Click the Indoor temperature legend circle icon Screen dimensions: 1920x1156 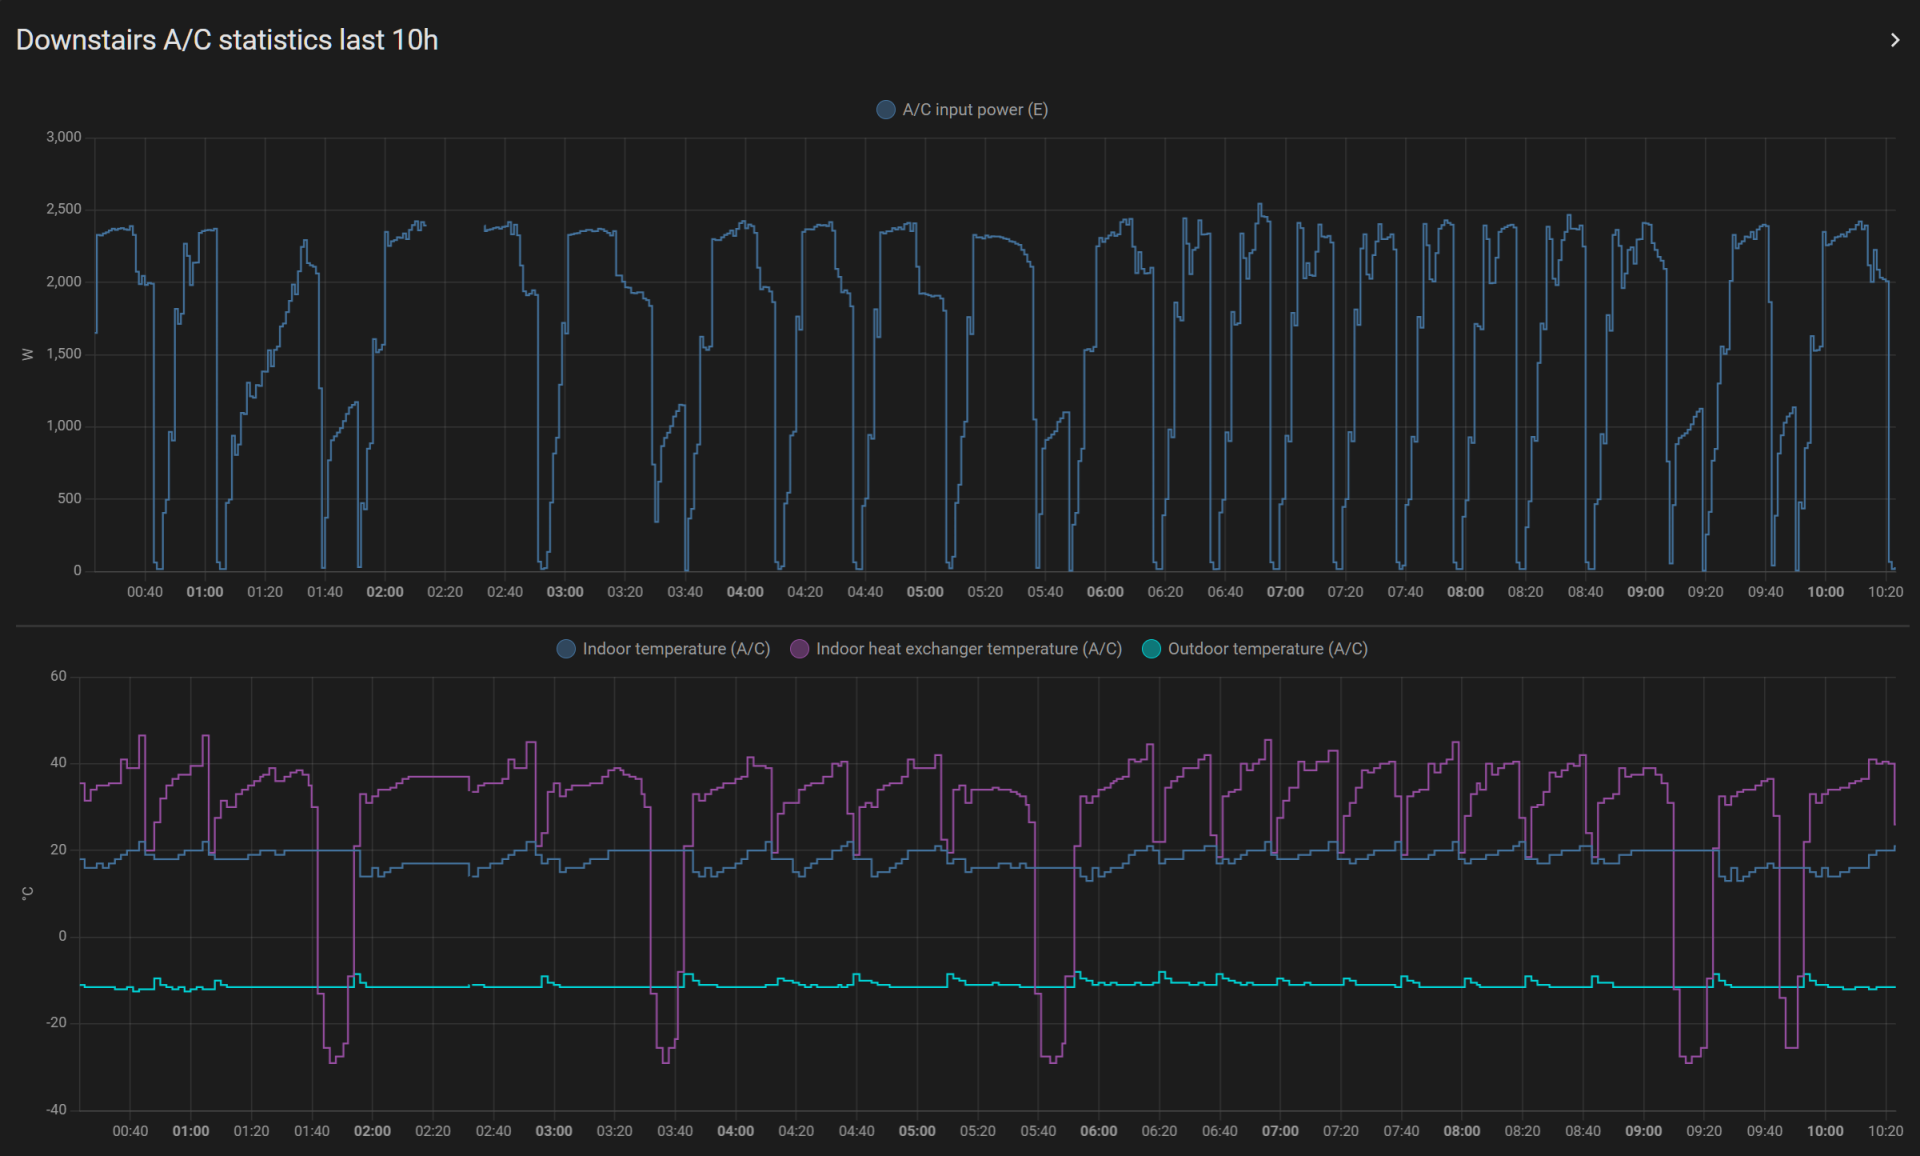tap(566, 649)
